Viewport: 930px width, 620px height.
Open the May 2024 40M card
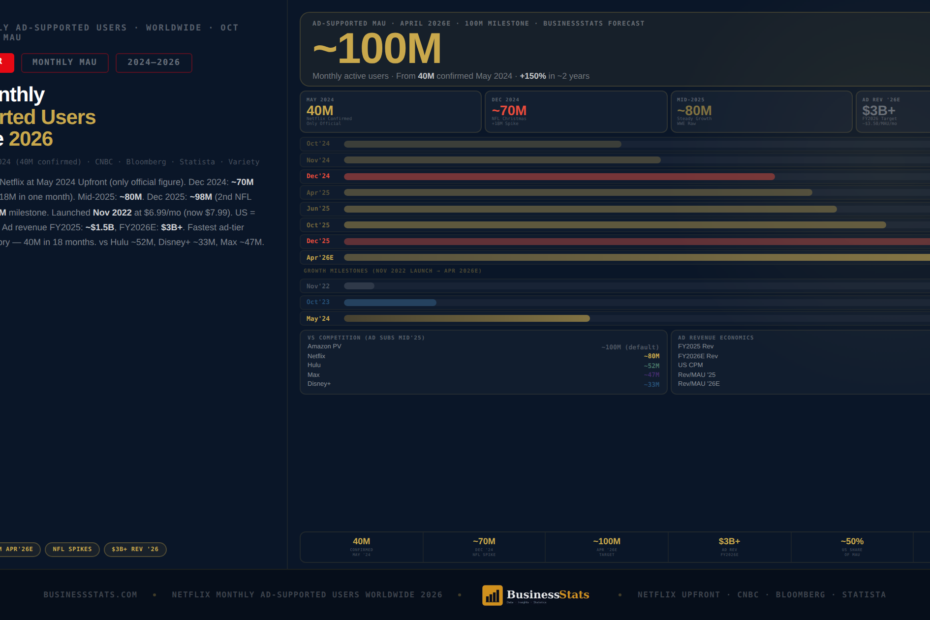[x=391, y=112]
